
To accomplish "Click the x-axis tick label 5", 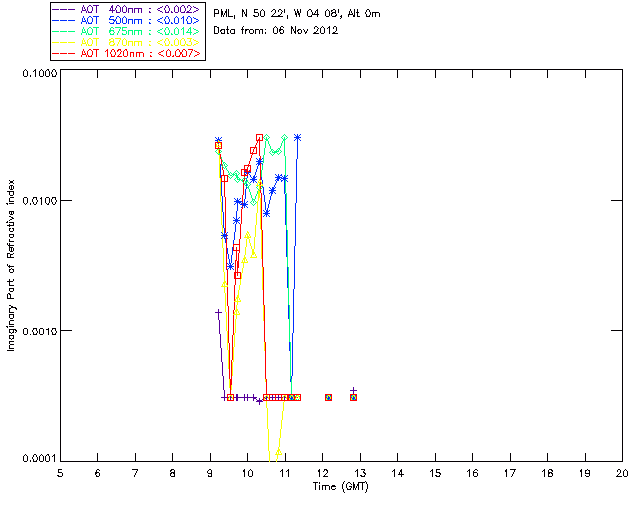I will [60, 471].
